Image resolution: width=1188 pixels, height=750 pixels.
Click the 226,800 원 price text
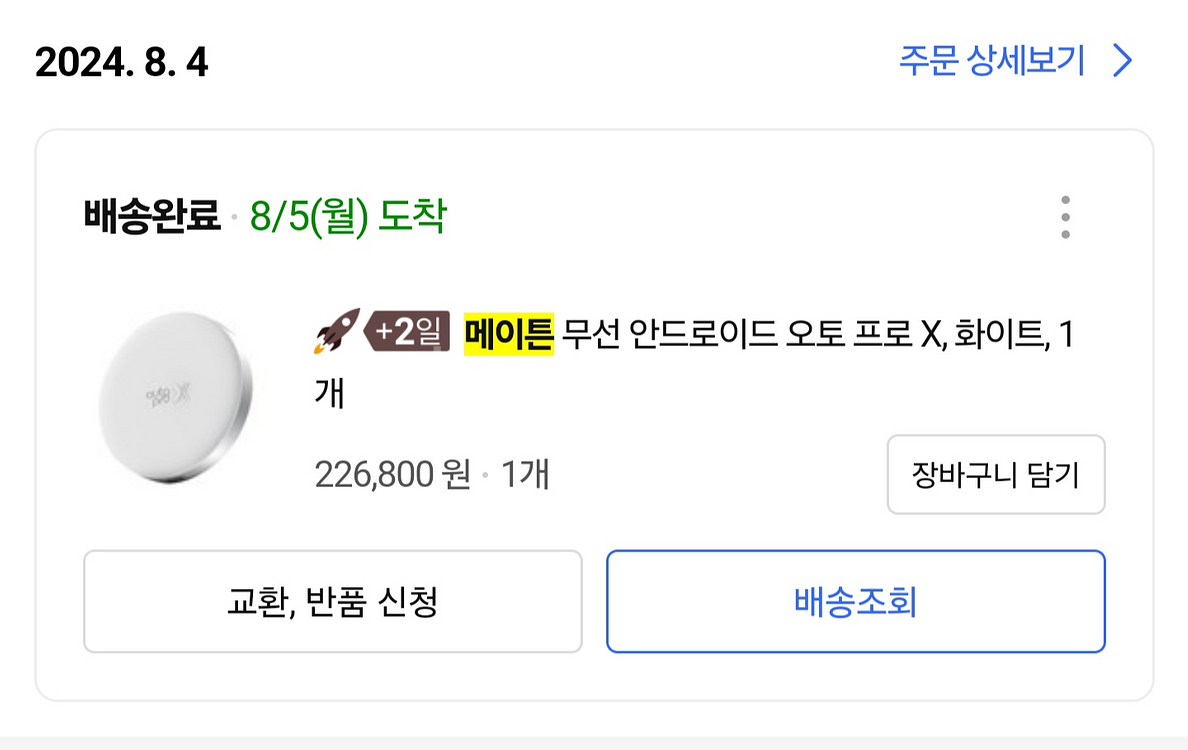tap(392, 474)
